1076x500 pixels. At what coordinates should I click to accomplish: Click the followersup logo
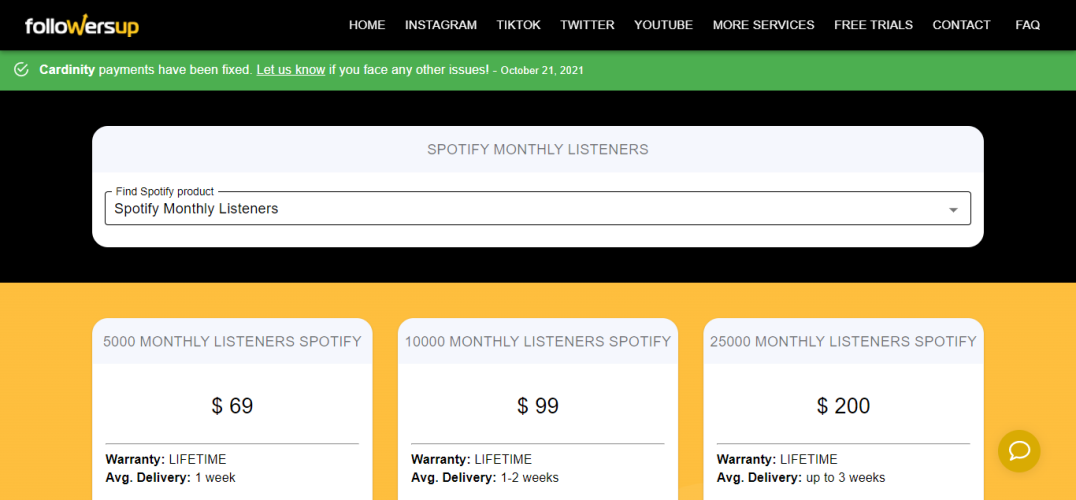click(x=82, y=25)
